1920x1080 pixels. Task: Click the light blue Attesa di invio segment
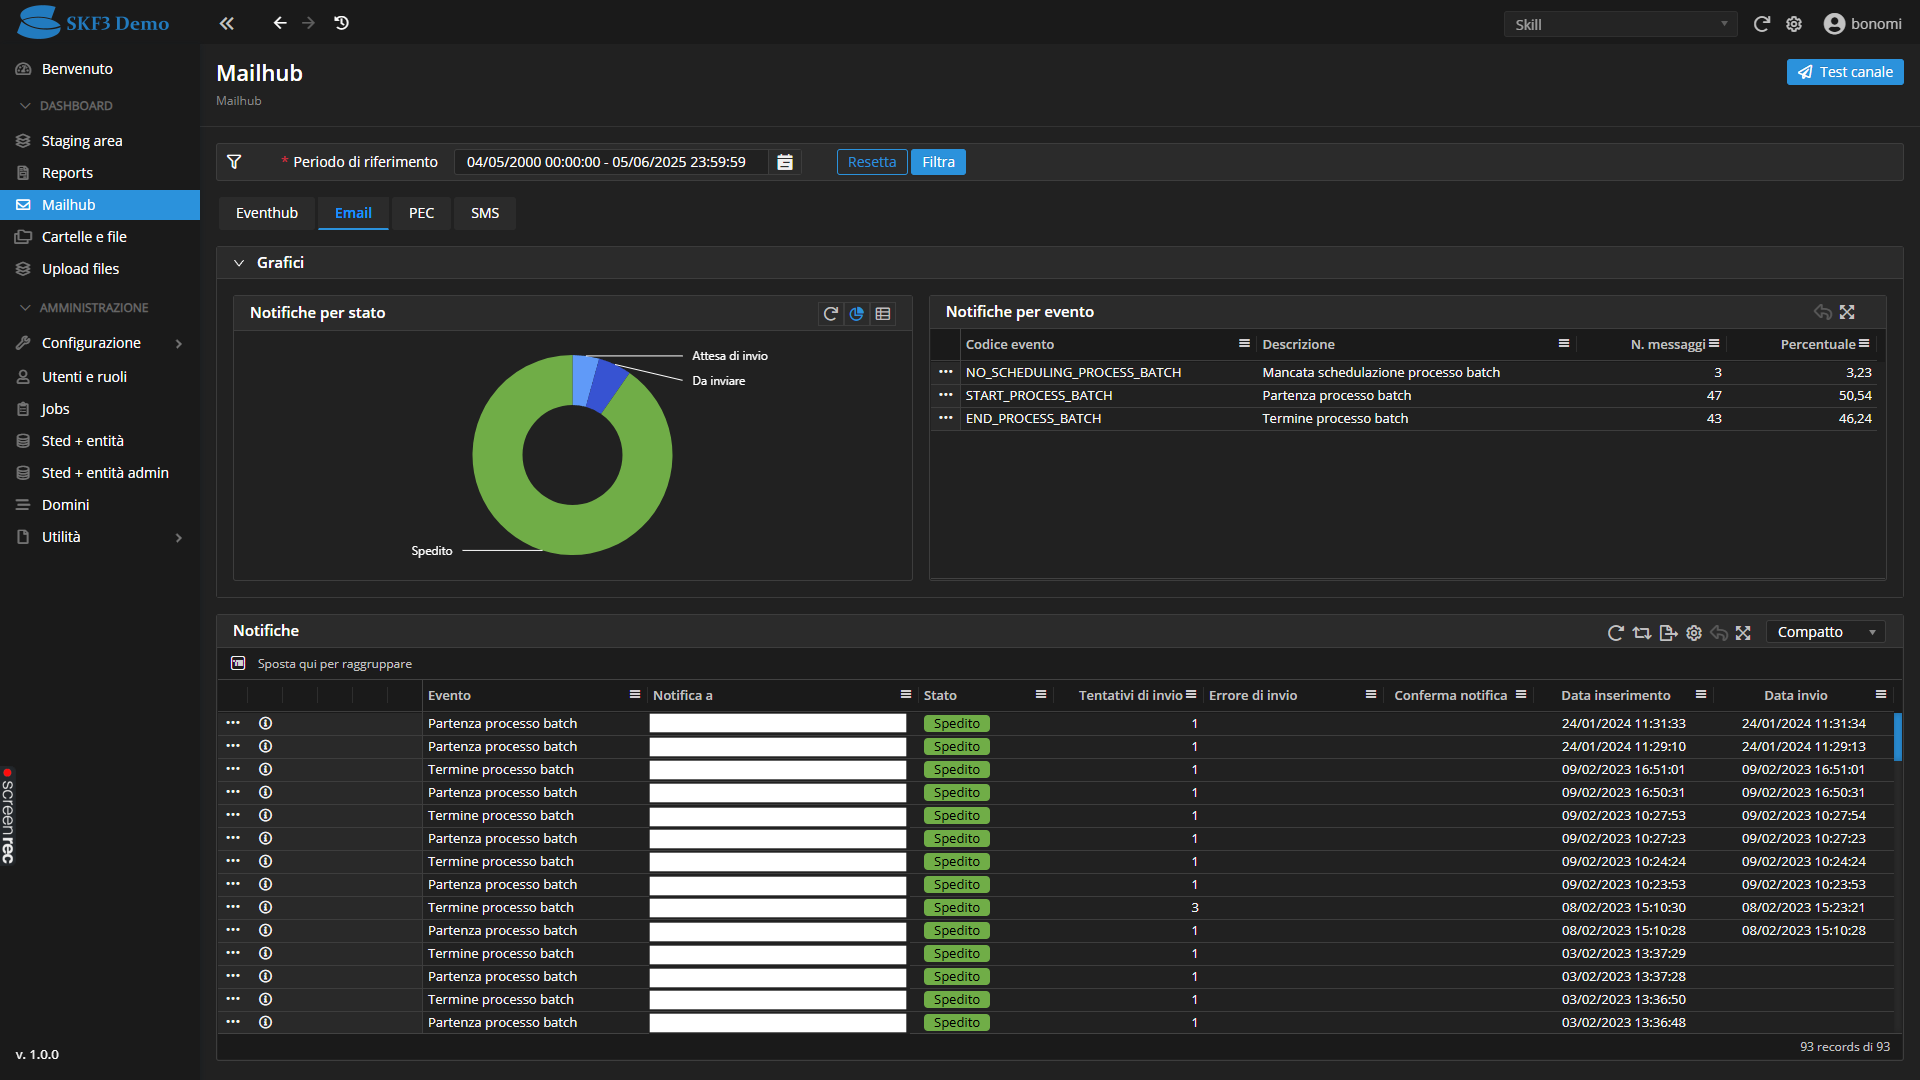585,379
